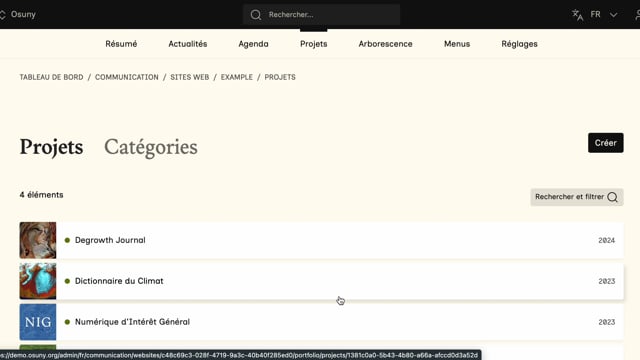Open the Dictionnaire du Climat thumbnail
This screenshot has width=640, height=360.
(x=38, y=281)
